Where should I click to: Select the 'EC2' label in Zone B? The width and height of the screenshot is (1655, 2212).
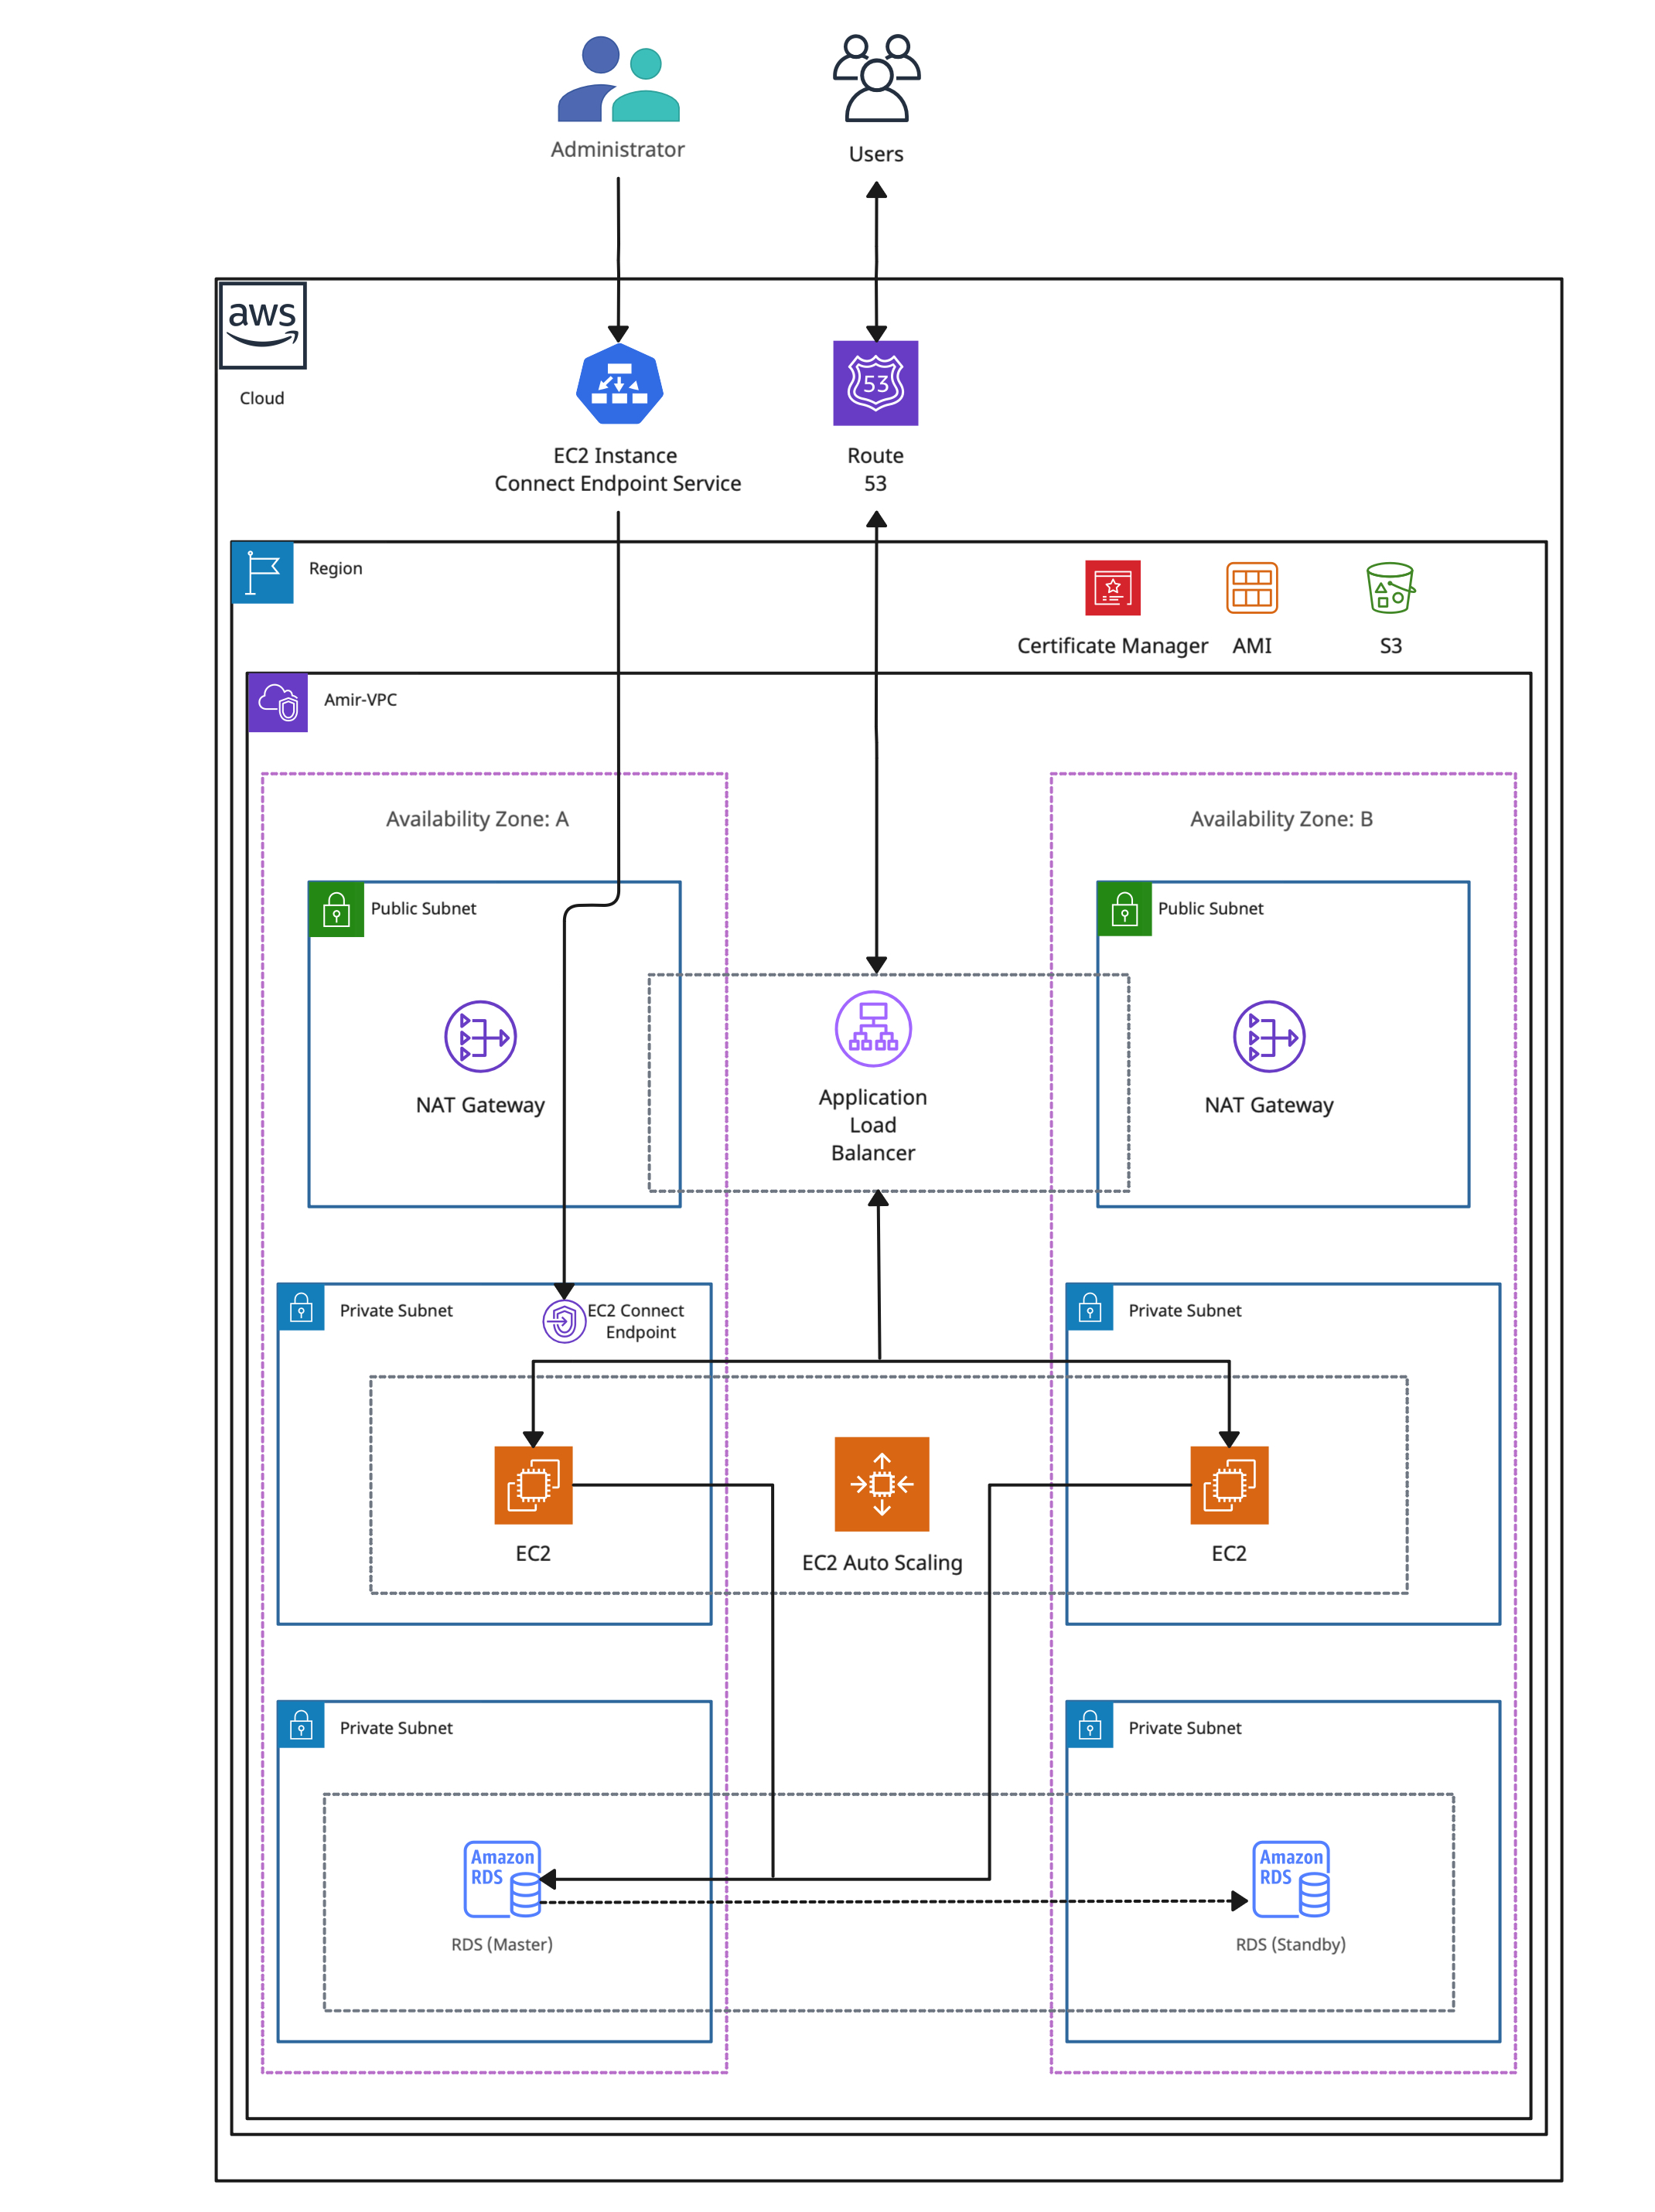point(1229,1554)
